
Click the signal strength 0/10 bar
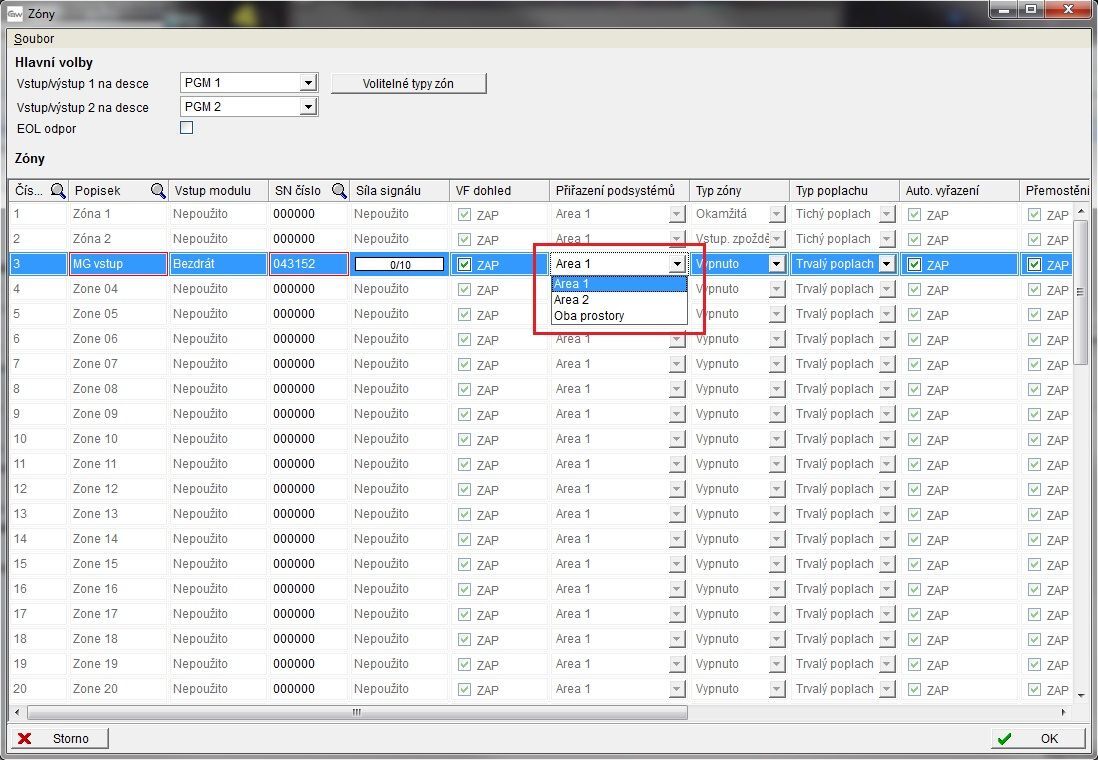(x=400, y=265)
